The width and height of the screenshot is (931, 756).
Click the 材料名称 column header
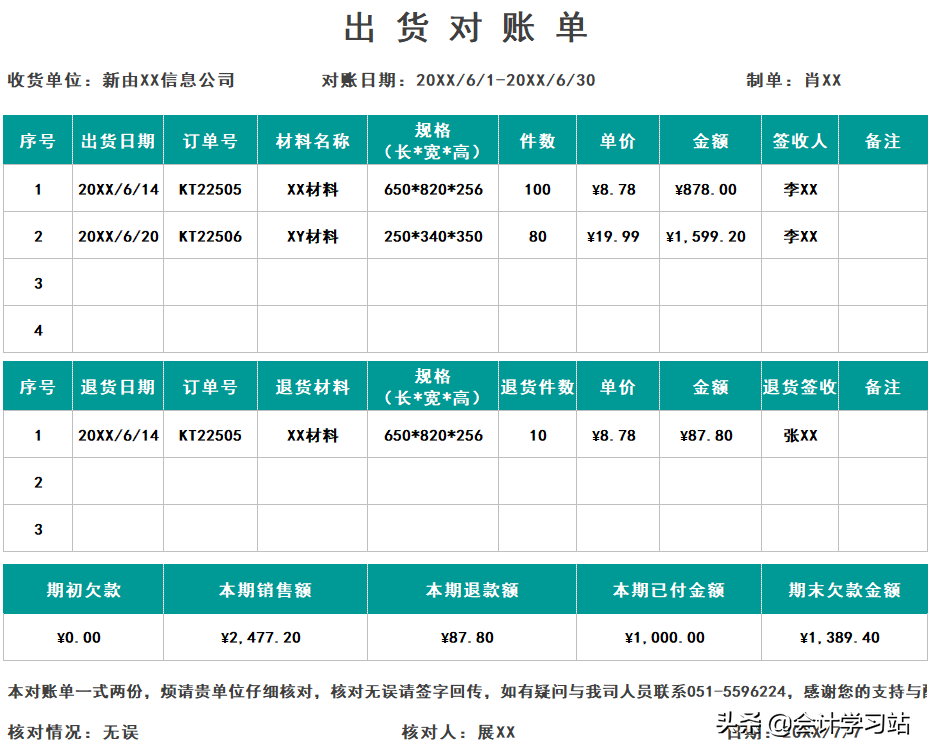pyautogui.click(x=313, y=140)
